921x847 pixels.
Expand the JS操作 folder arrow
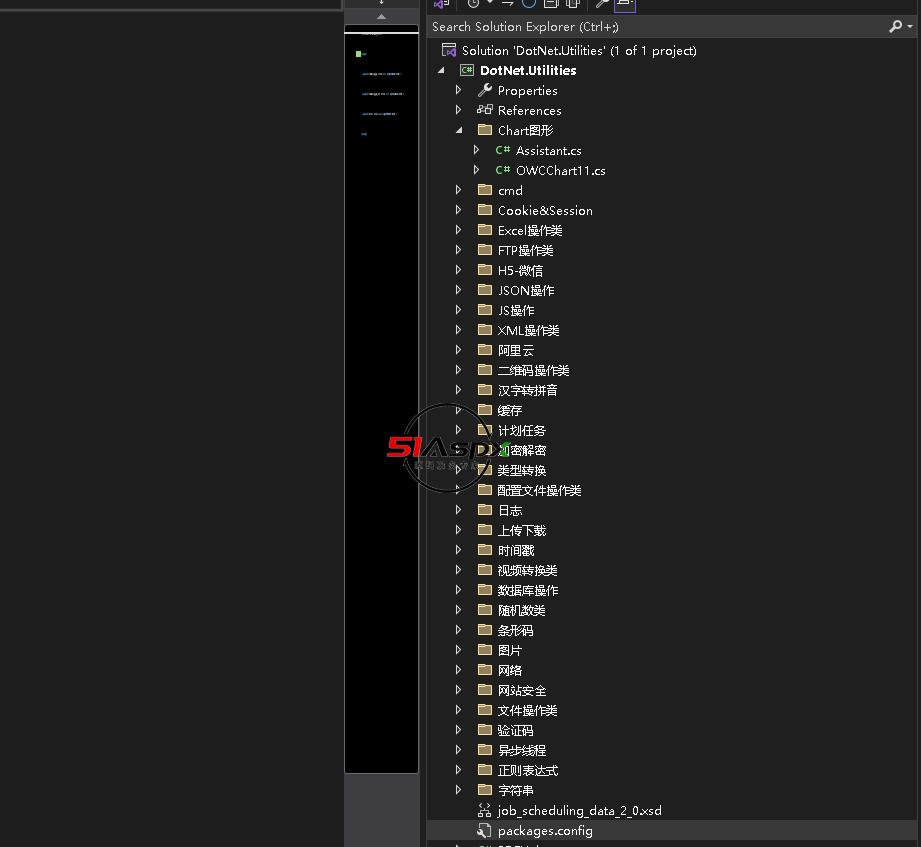tap(458, 310)
